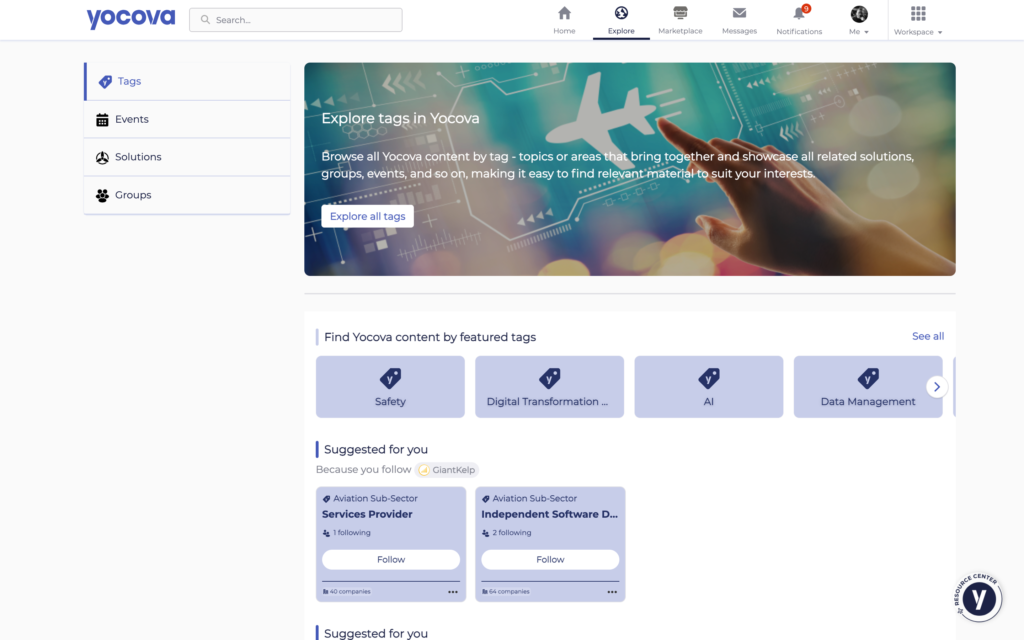Image resolution: width=1024 pixels, height=640 pixels.
Task: Click the "1 following" text
Action: click(x=351, y=533)
